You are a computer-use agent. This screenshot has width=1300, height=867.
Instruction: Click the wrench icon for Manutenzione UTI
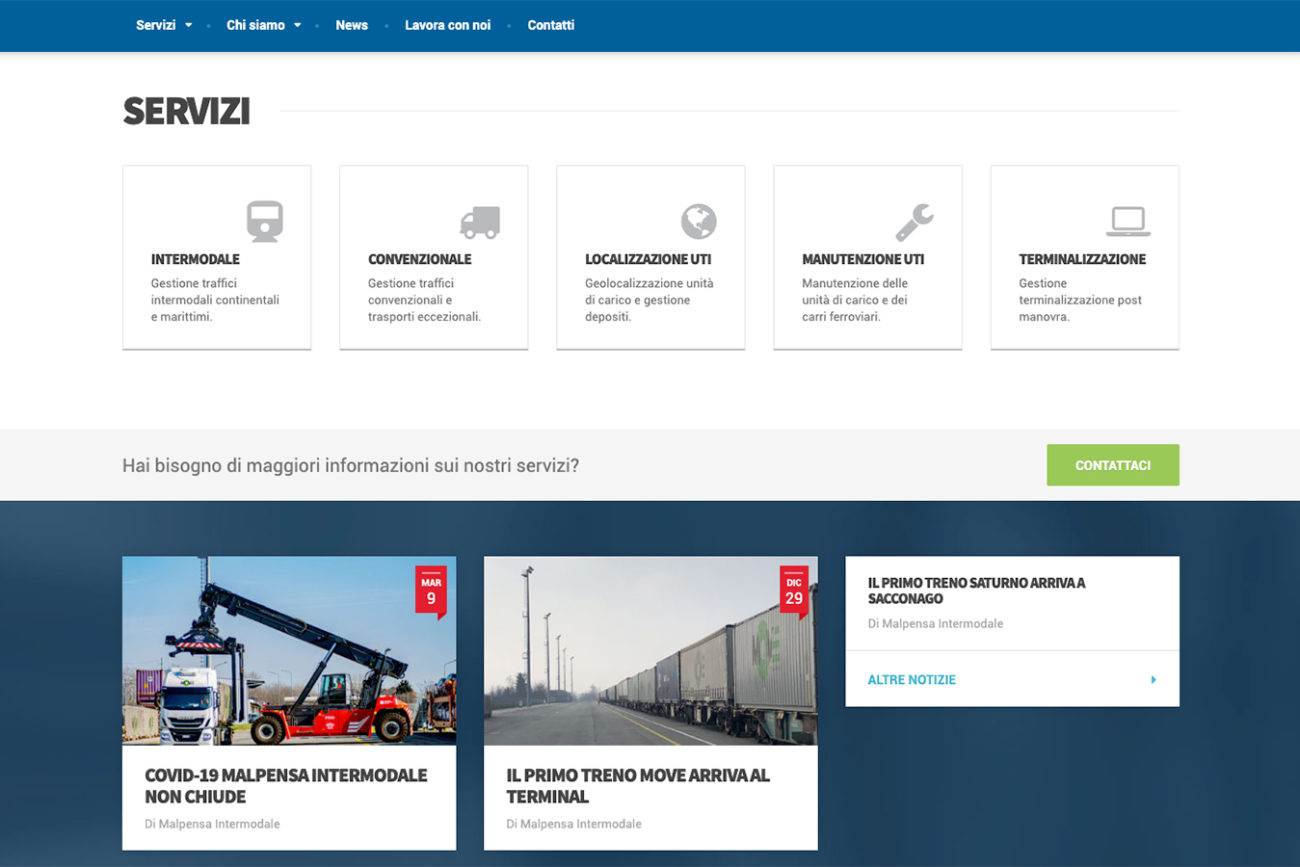(917, 219)
